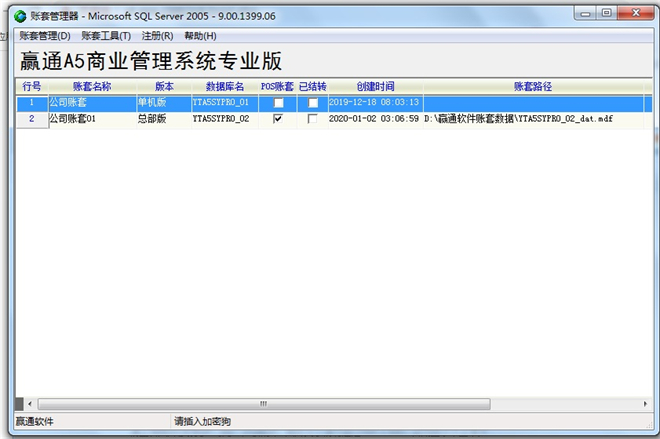Click the 数据库名 column header
Image resolution: width=660 pixels, height=439 pixels.
pos(225,87)
